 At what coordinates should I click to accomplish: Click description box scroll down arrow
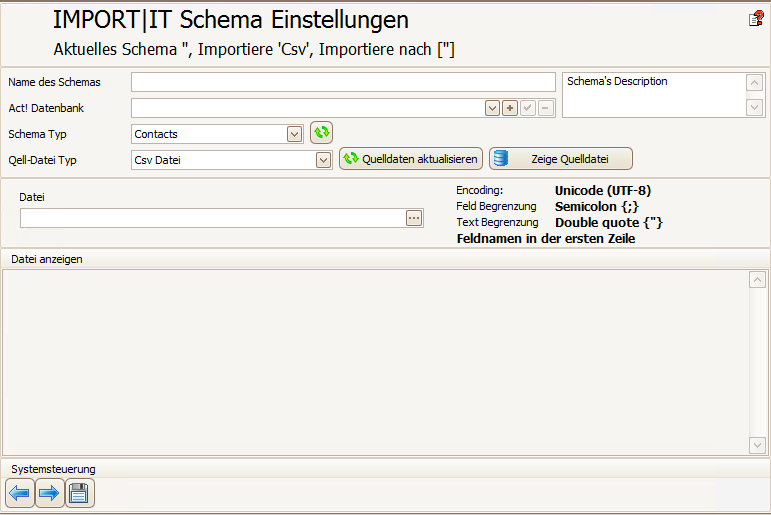point(754,107)
